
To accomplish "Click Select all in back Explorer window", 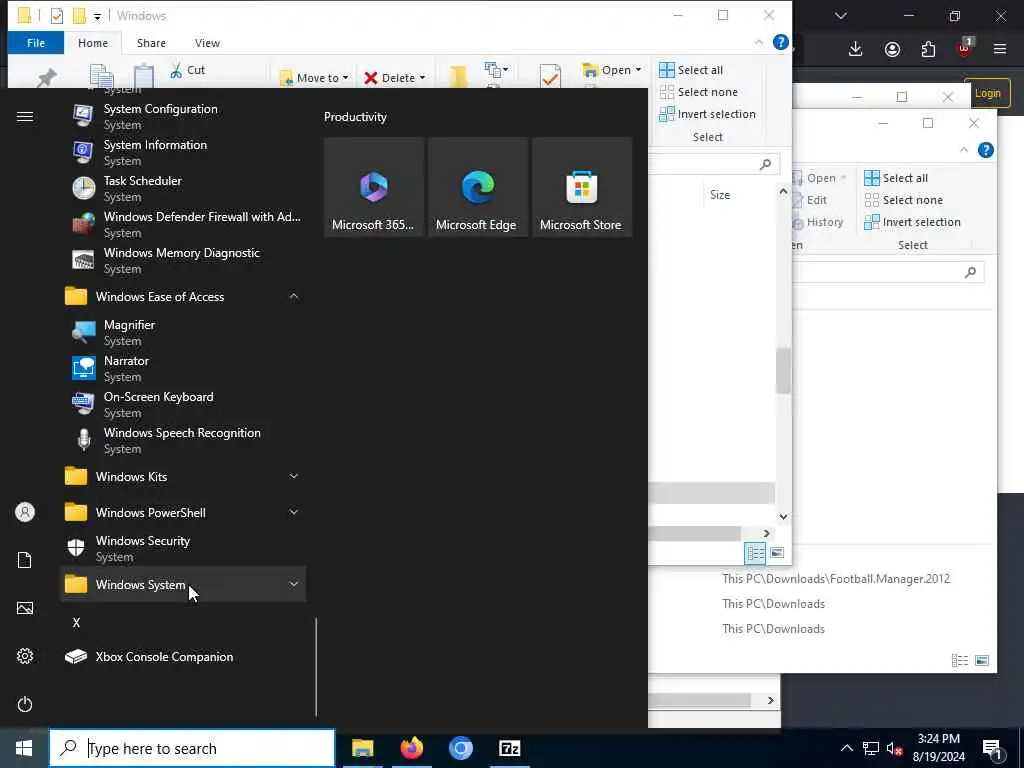I will [x=896, y=178].
